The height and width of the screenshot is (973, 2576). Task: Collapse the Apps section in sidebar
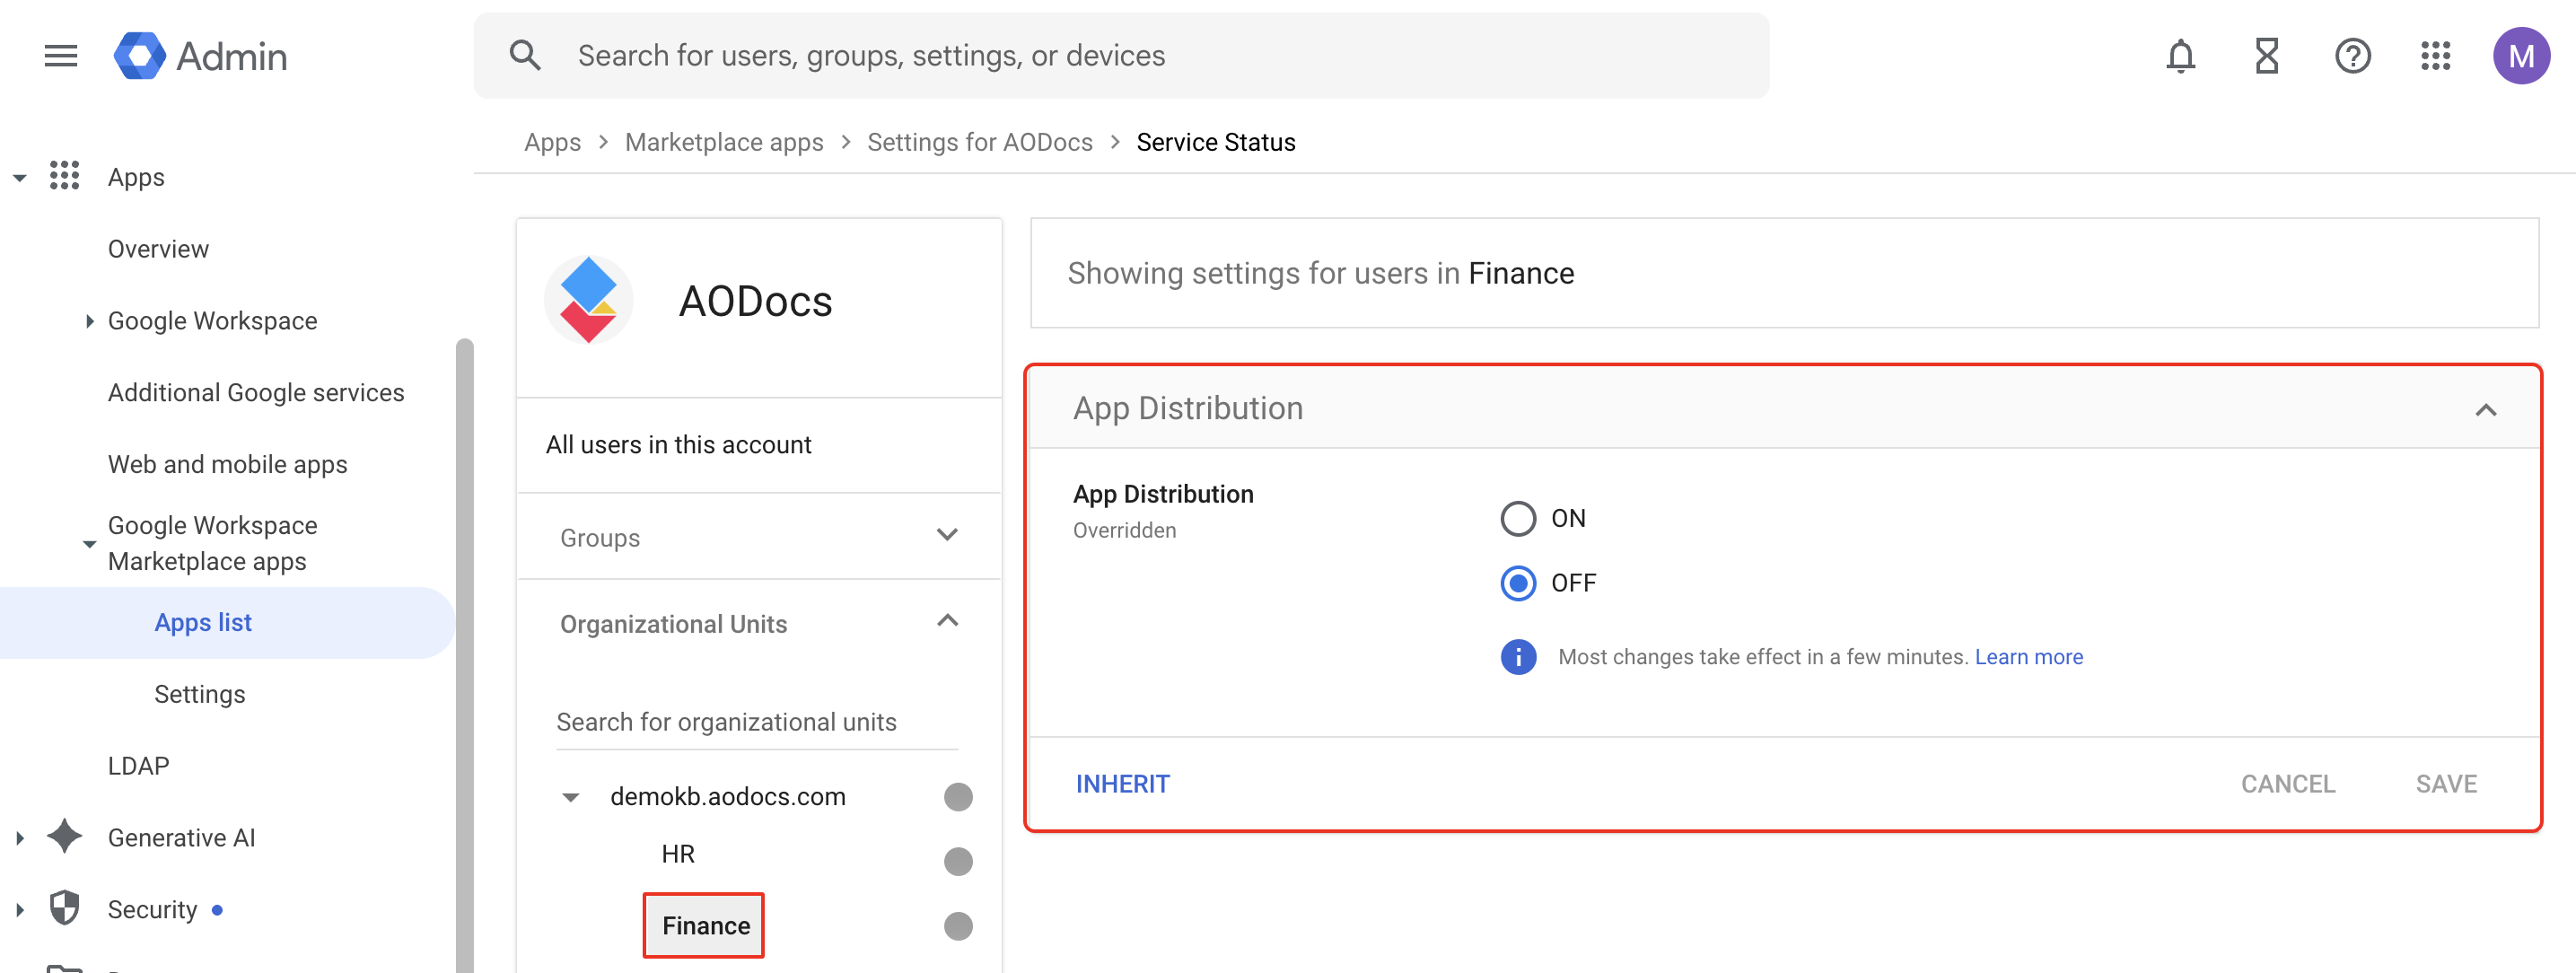click(x=19, y=178)
